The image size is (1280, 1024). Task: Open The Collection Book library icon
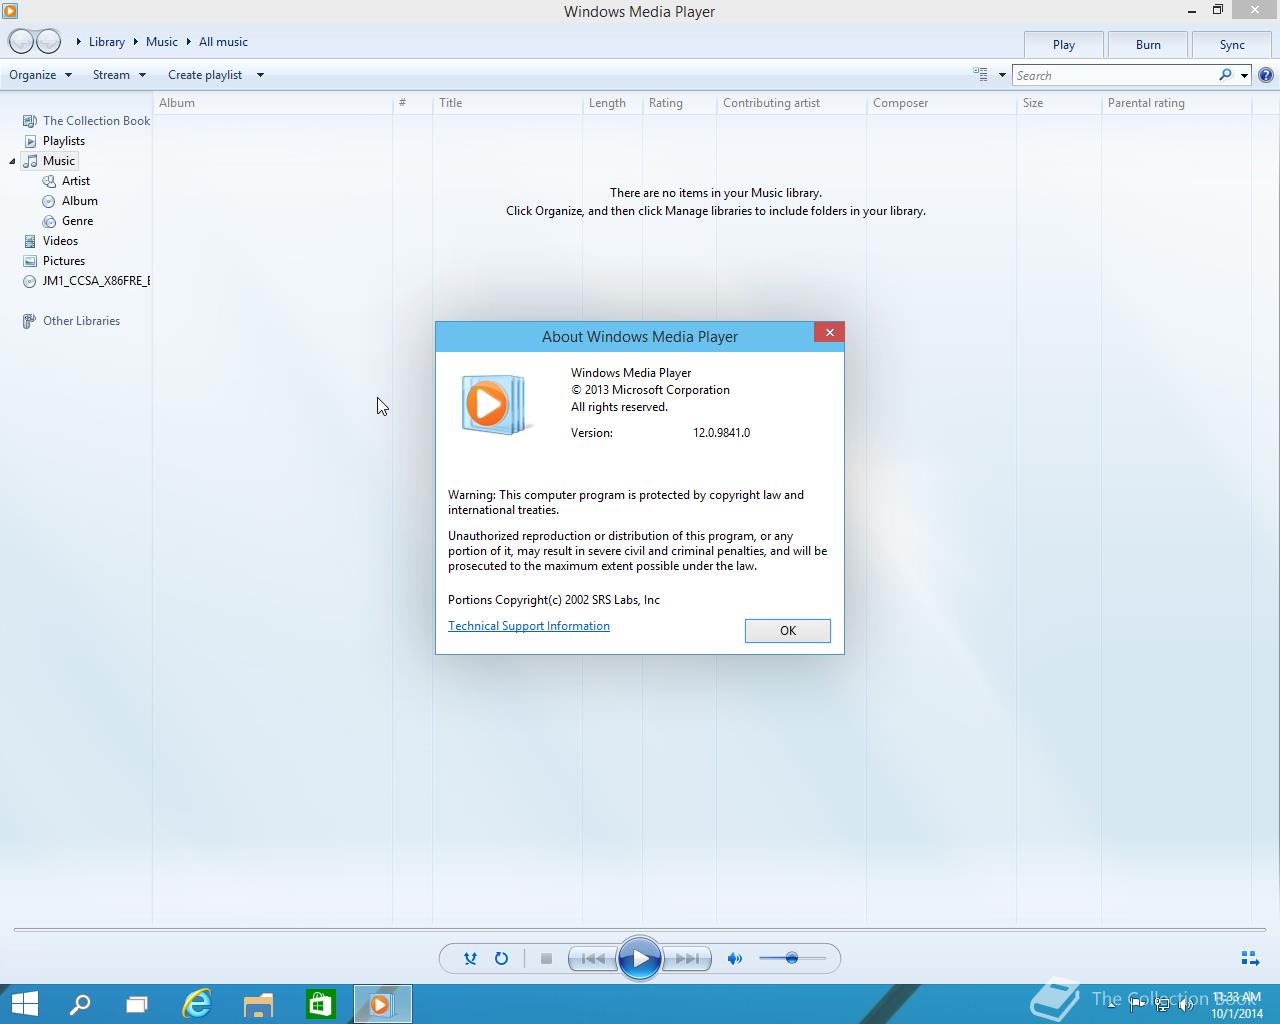[30, 121]
